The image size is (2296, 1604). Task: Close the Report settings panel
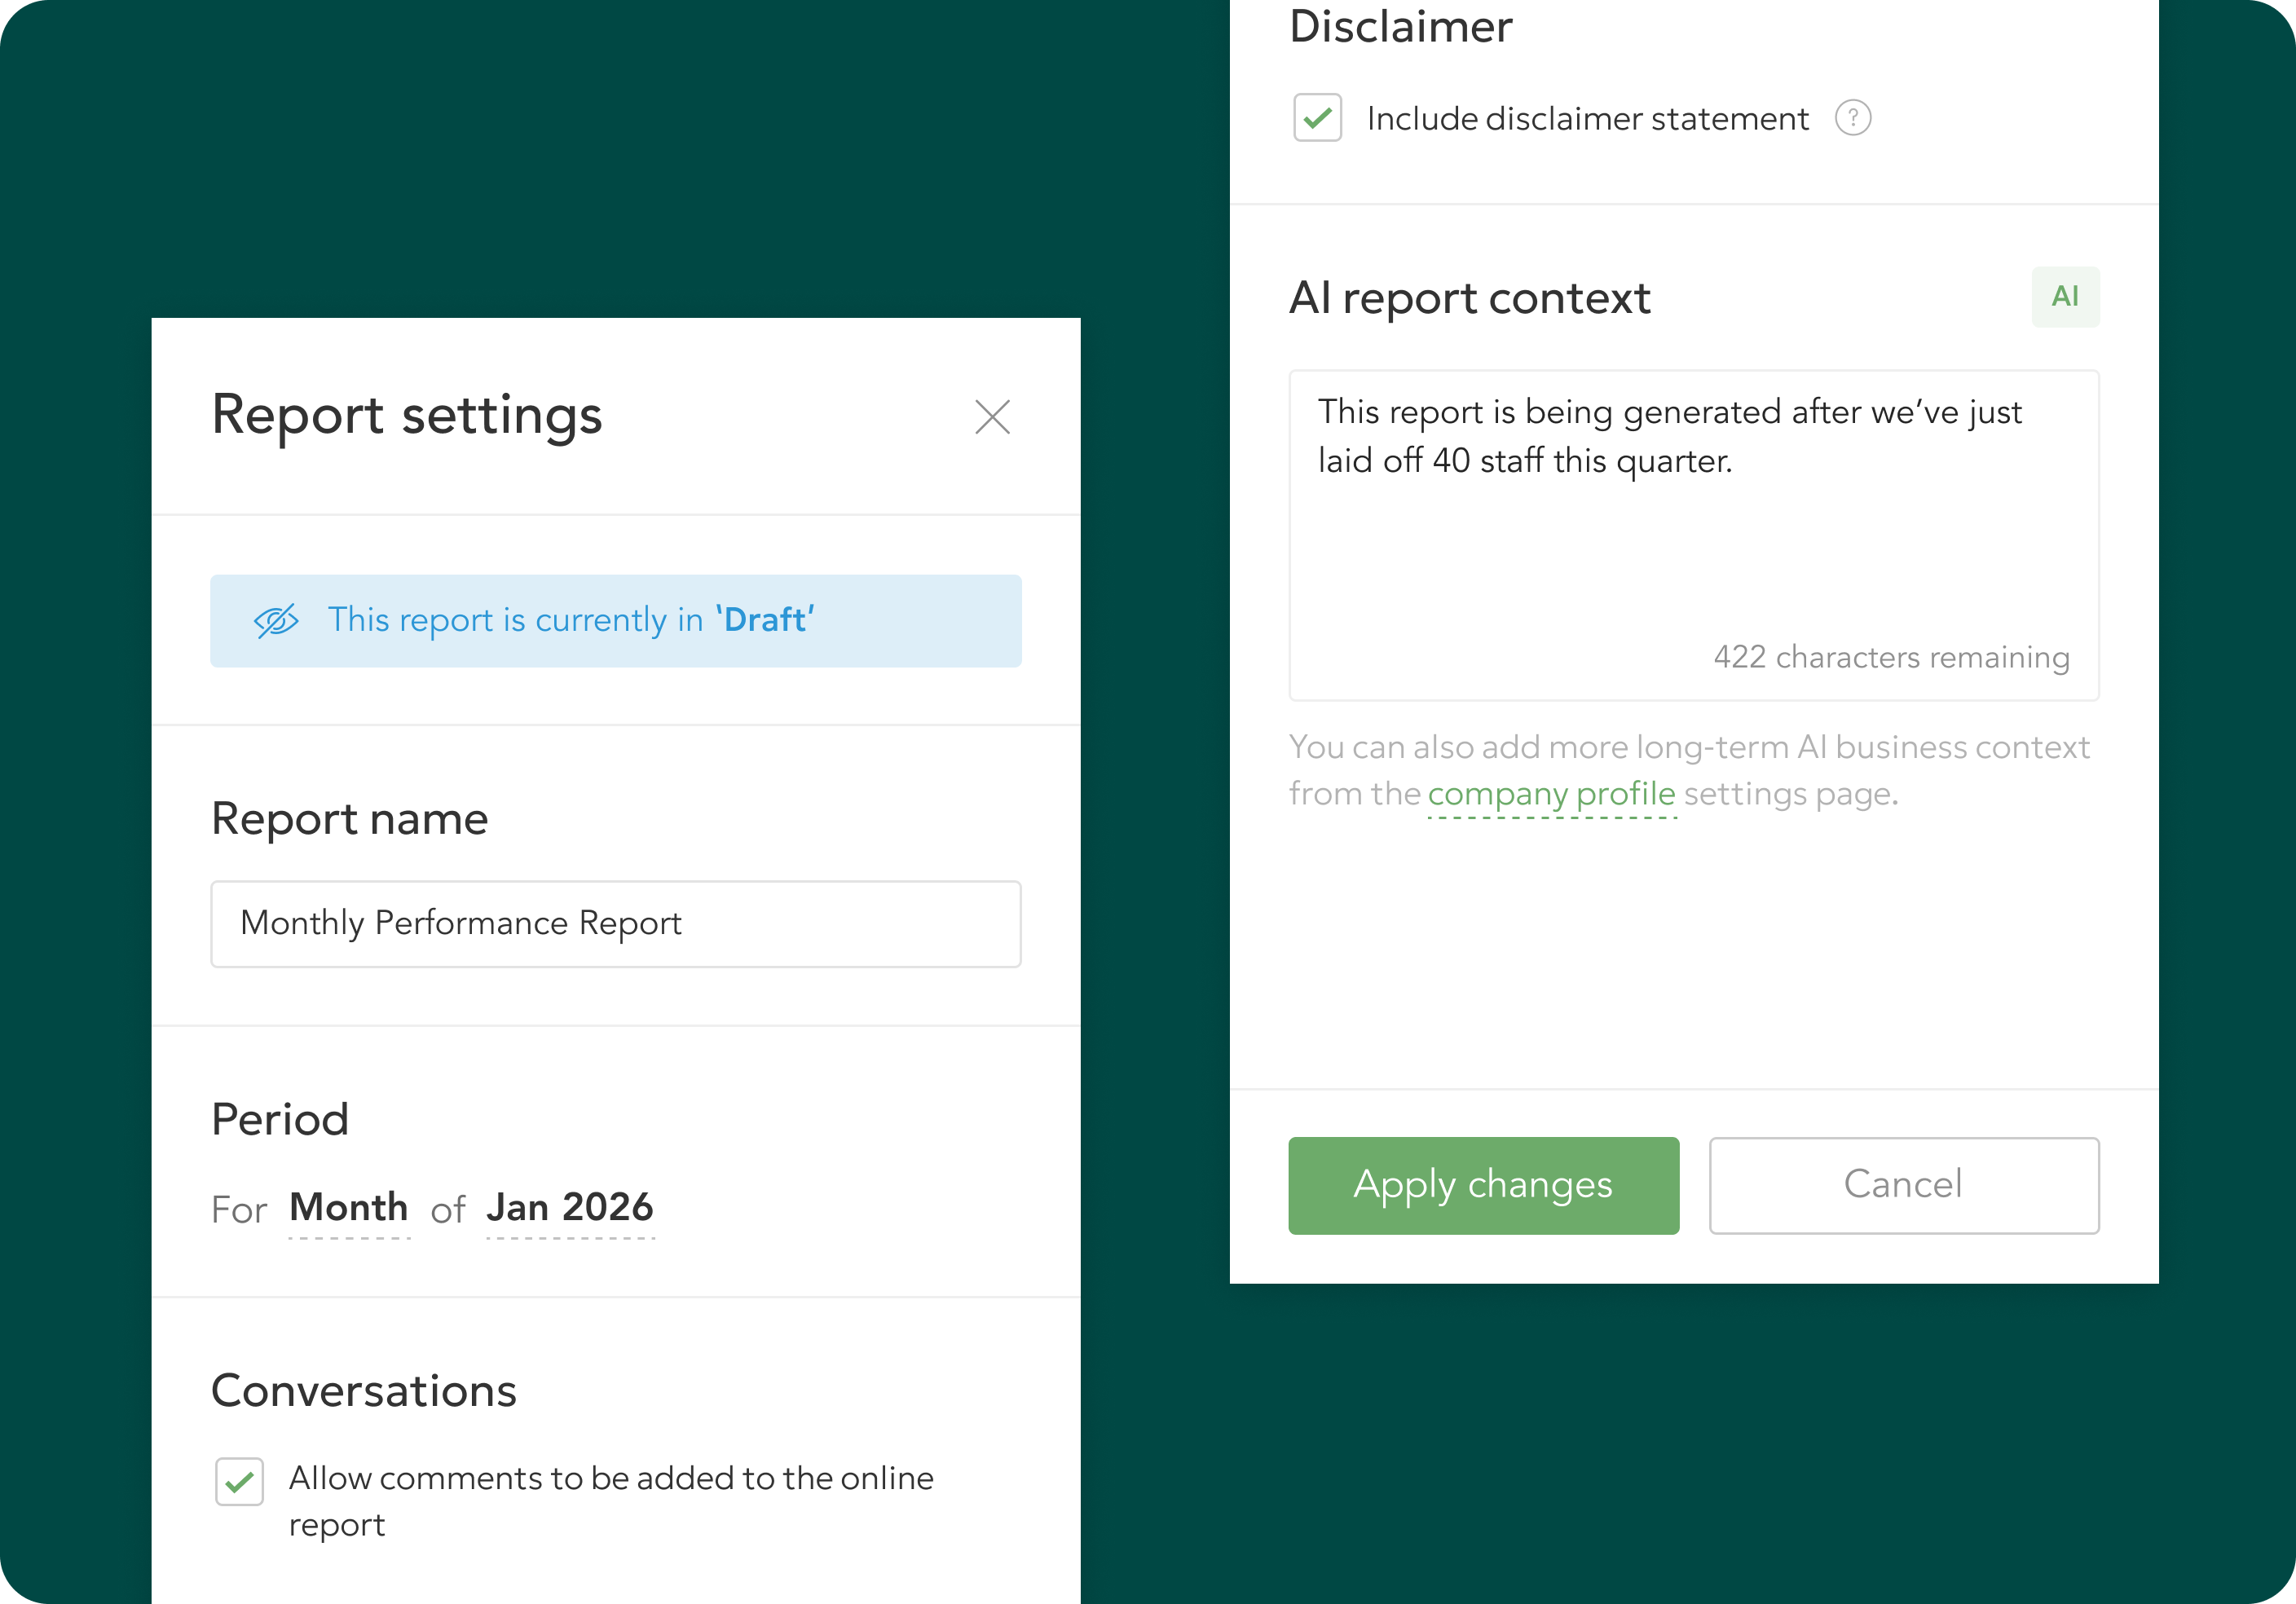point(992,417)
